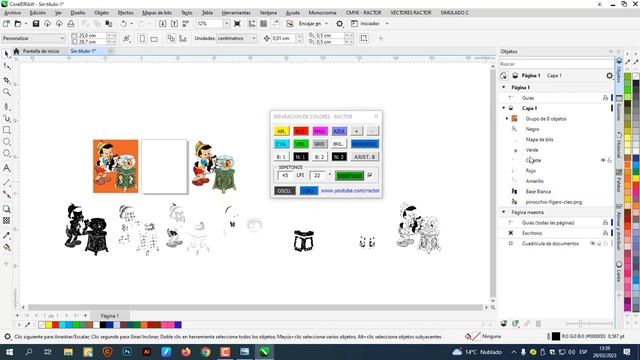640x360 pixels.
Task: Click the Print icon in toolbar
Action: (71, 24)
